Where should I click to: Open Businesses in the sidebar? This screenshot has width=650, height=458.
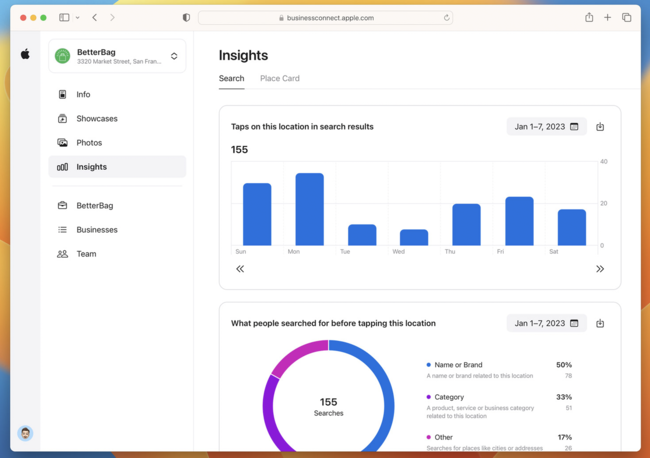tap(117, 230)
